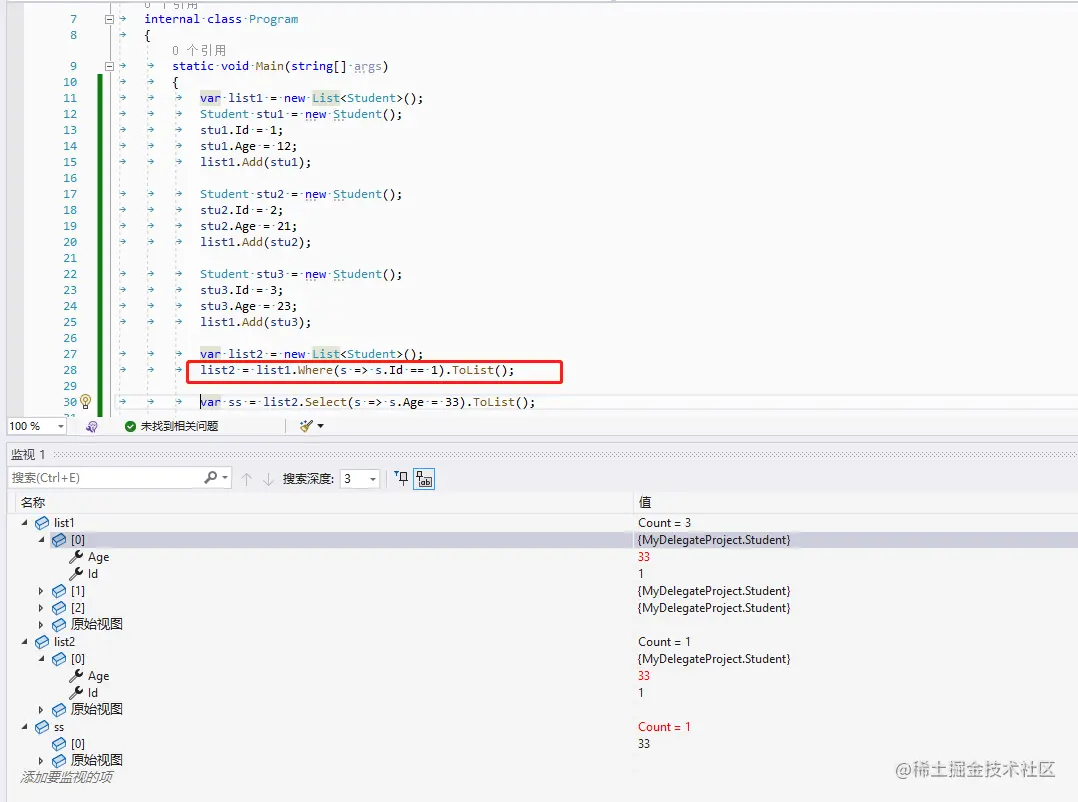Select the red Age value 33 under list1
The height and width of the screenshot is (802, 1078).
coord(644,557)
